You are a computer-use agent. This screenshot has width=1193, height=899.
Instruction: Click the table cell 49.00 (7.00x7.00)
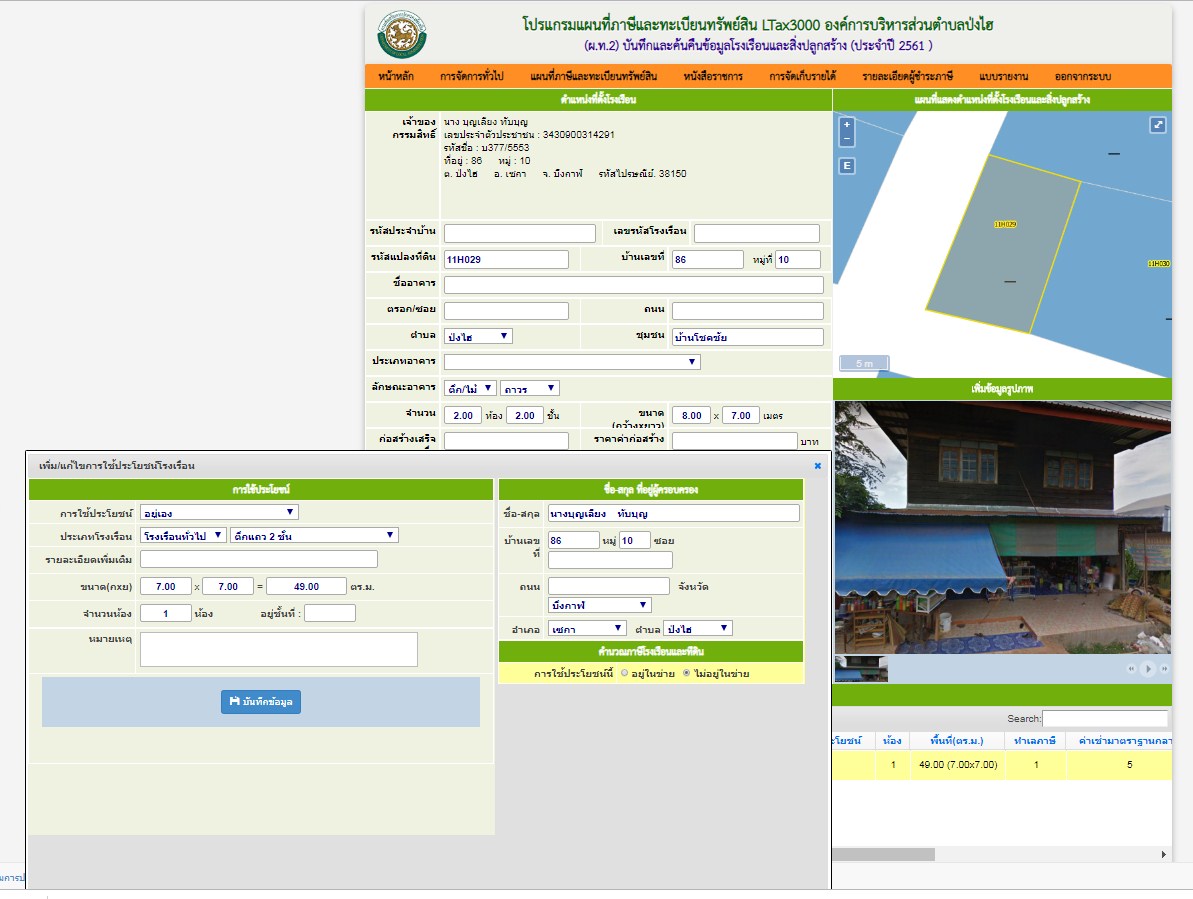coord(958,764)
